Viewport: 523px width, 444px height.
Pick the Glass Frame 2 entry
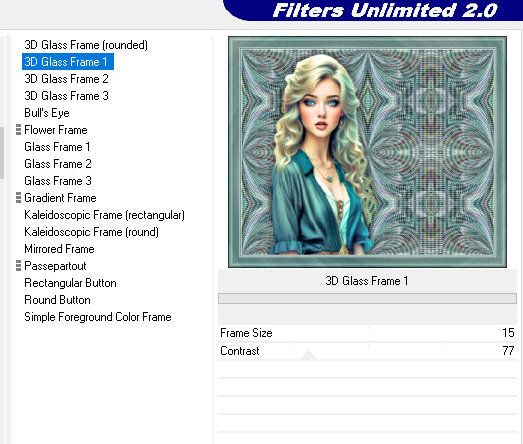click(58, 164)
